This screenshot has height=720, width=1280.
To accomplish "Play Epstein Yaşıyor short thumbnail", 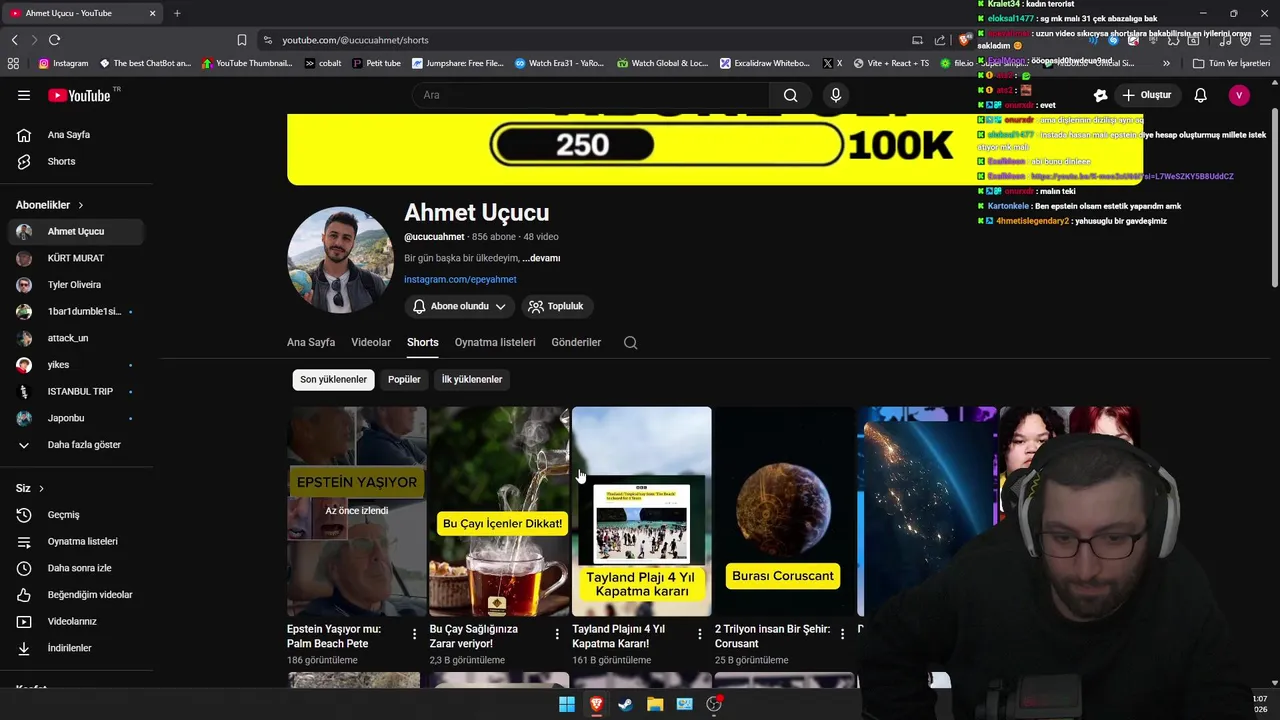I will pyautogui.click(x=357, y=511).
